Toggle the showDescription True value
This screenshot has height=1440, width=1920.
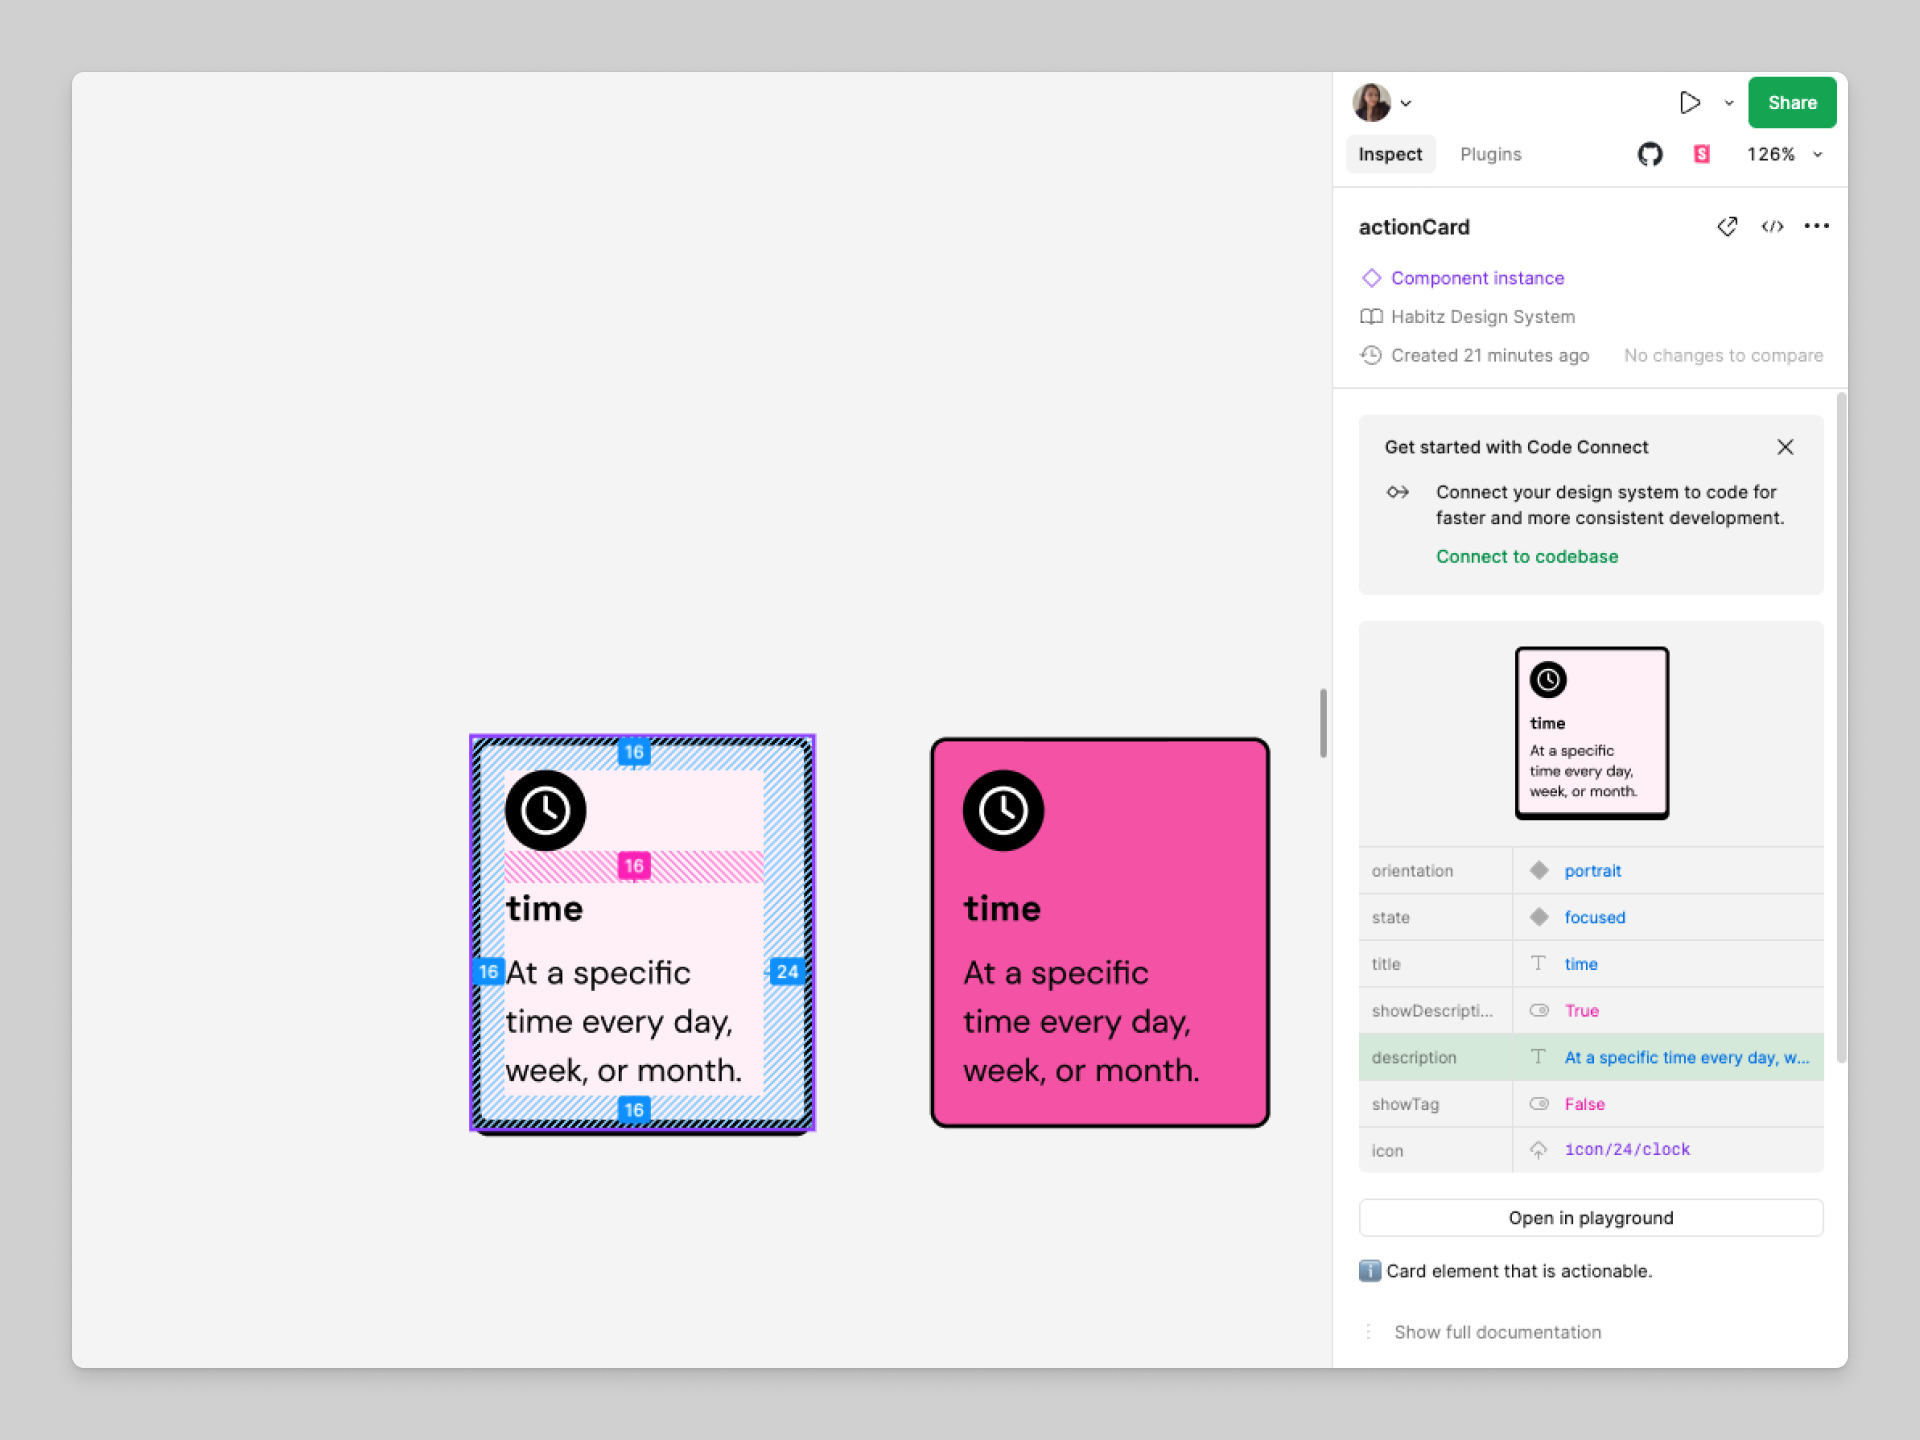[1581, 1011]
